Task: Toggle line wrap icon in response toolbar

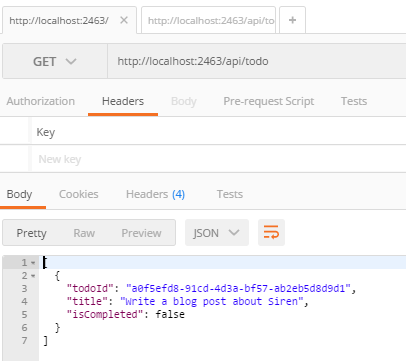Action: [271, 232]
